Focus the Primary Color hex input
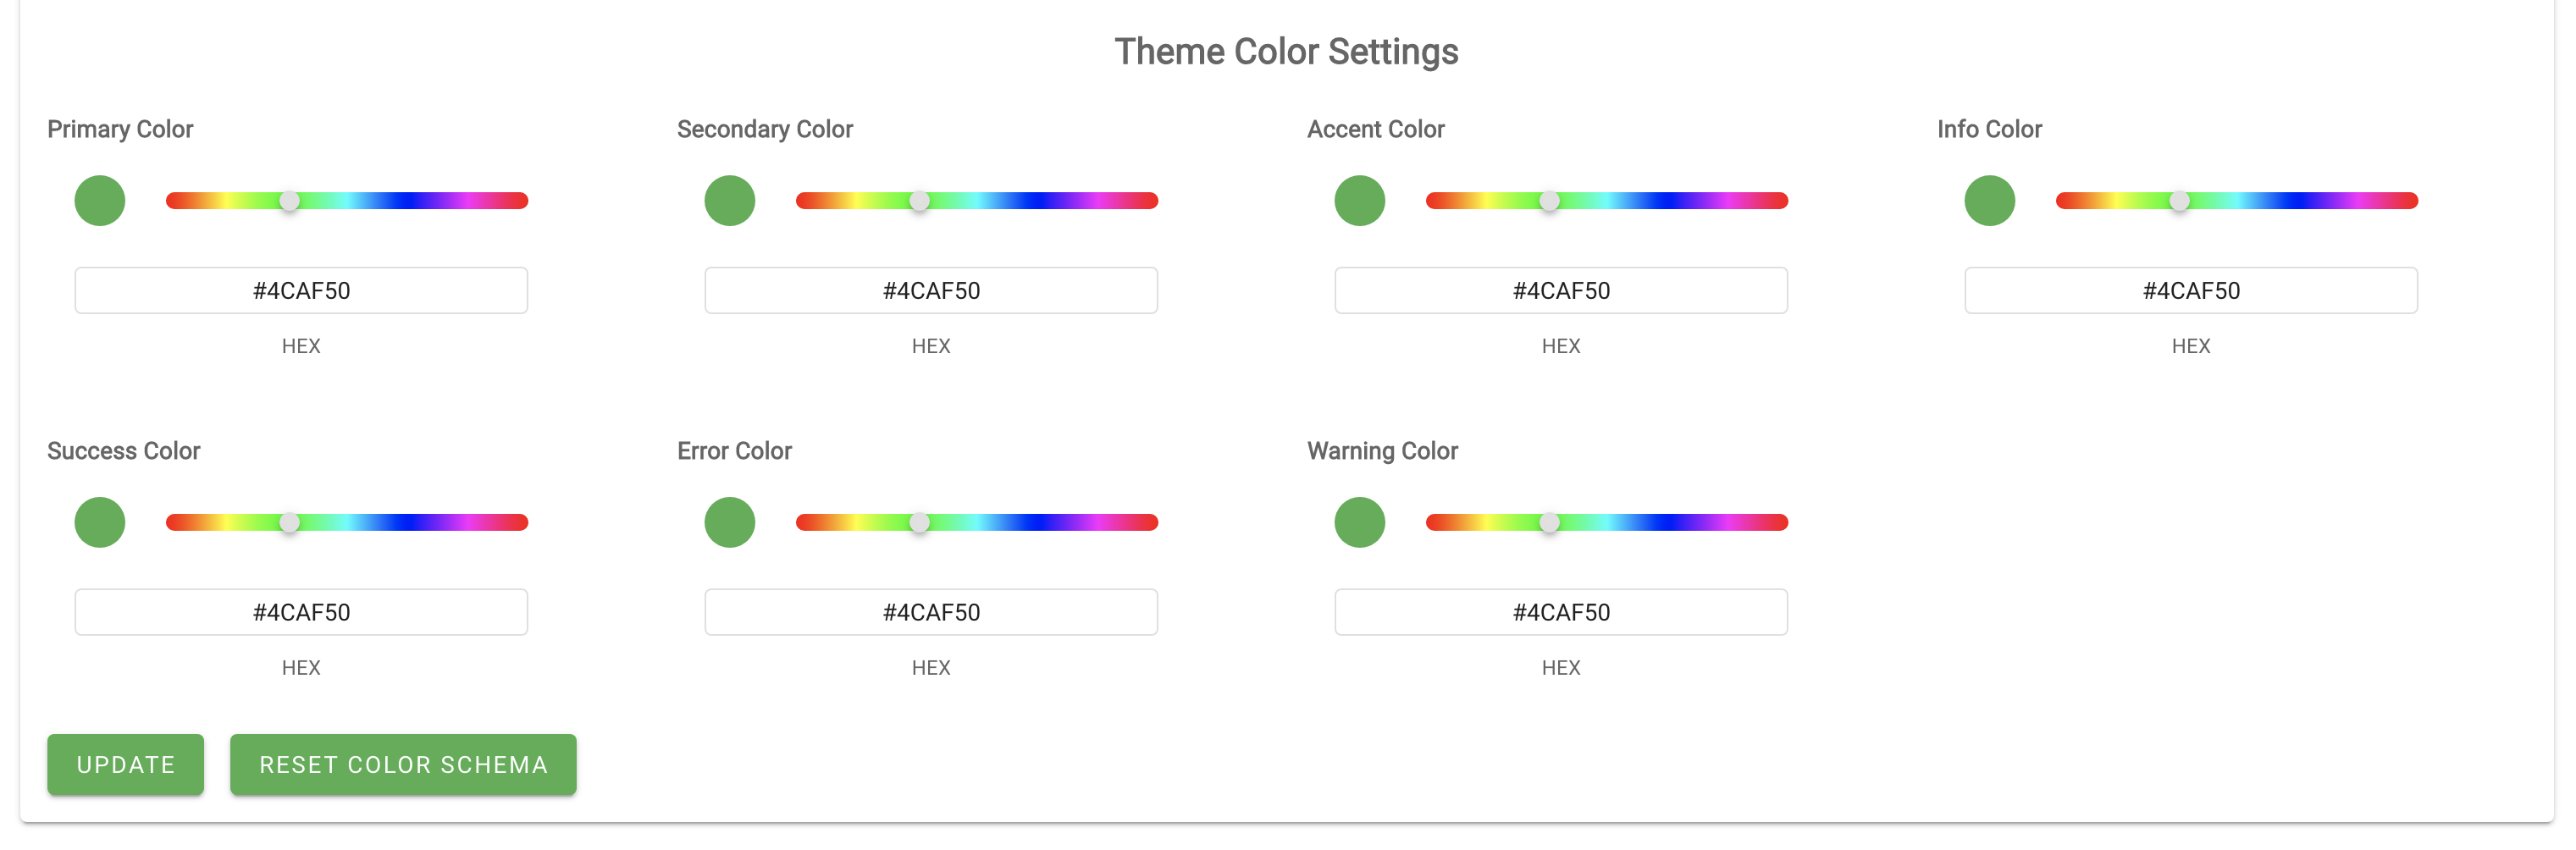 301,291
